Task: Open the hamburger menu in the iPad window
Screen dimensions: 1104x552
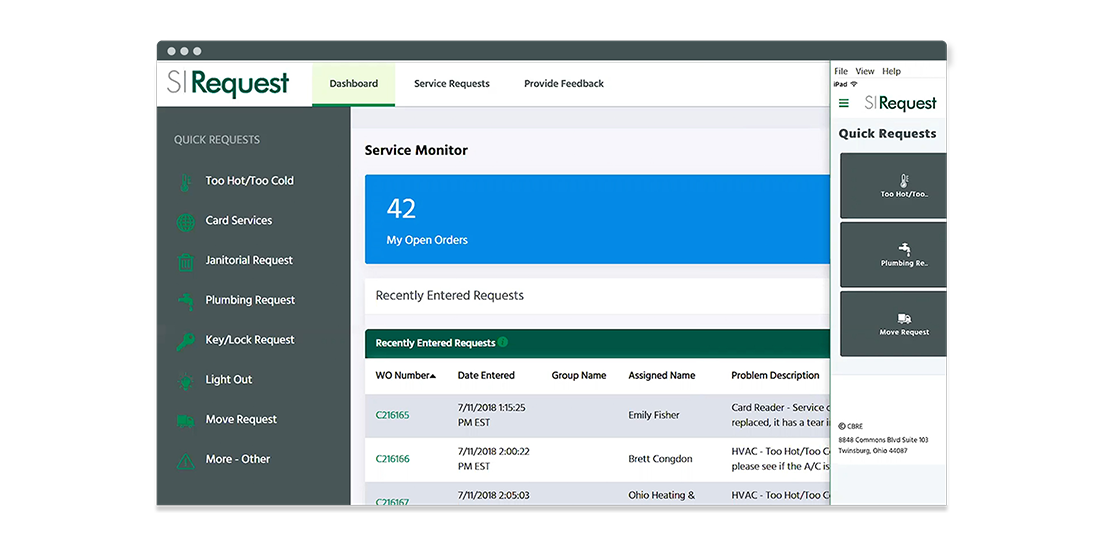Action: click(843, 104)
